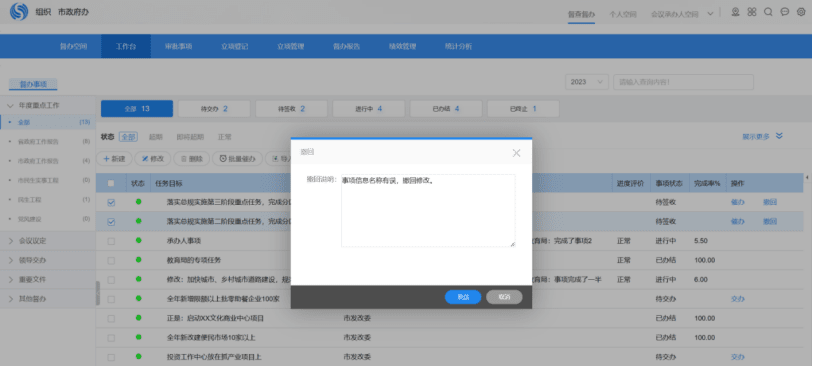The height and width of the screenshot is (366, 813).
Task: Open the 会议承办人空间 dropdown arrow
Action: pos(710,14)
